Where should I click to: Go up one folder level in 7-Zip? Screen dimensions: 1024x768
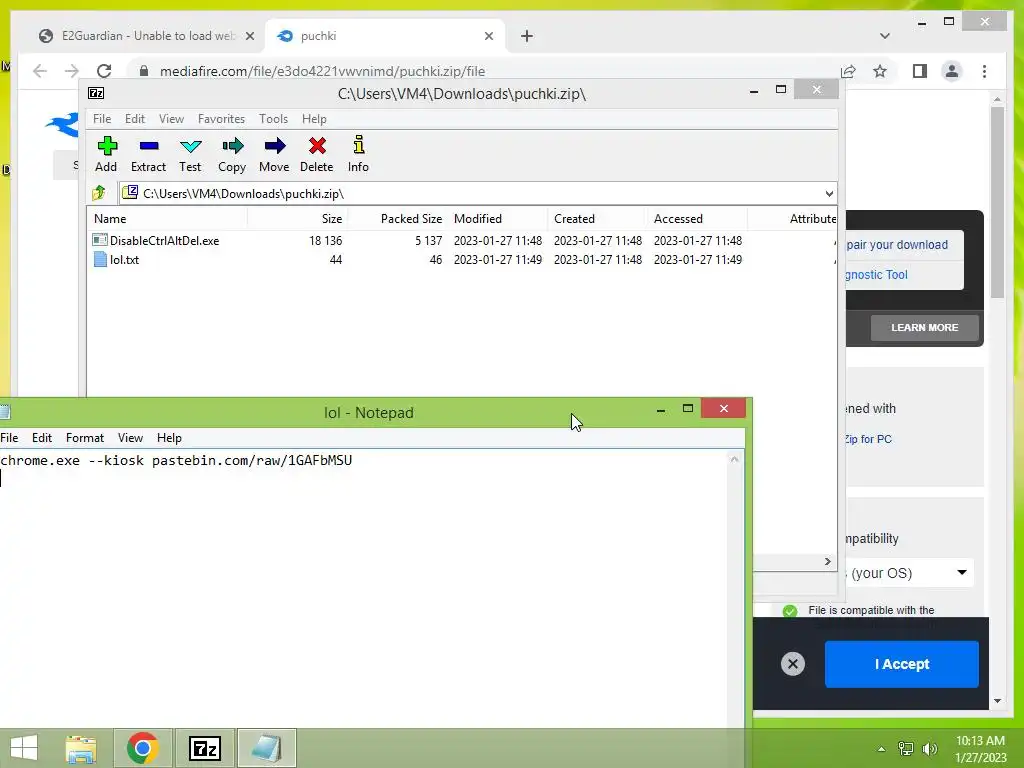point(99,193)
